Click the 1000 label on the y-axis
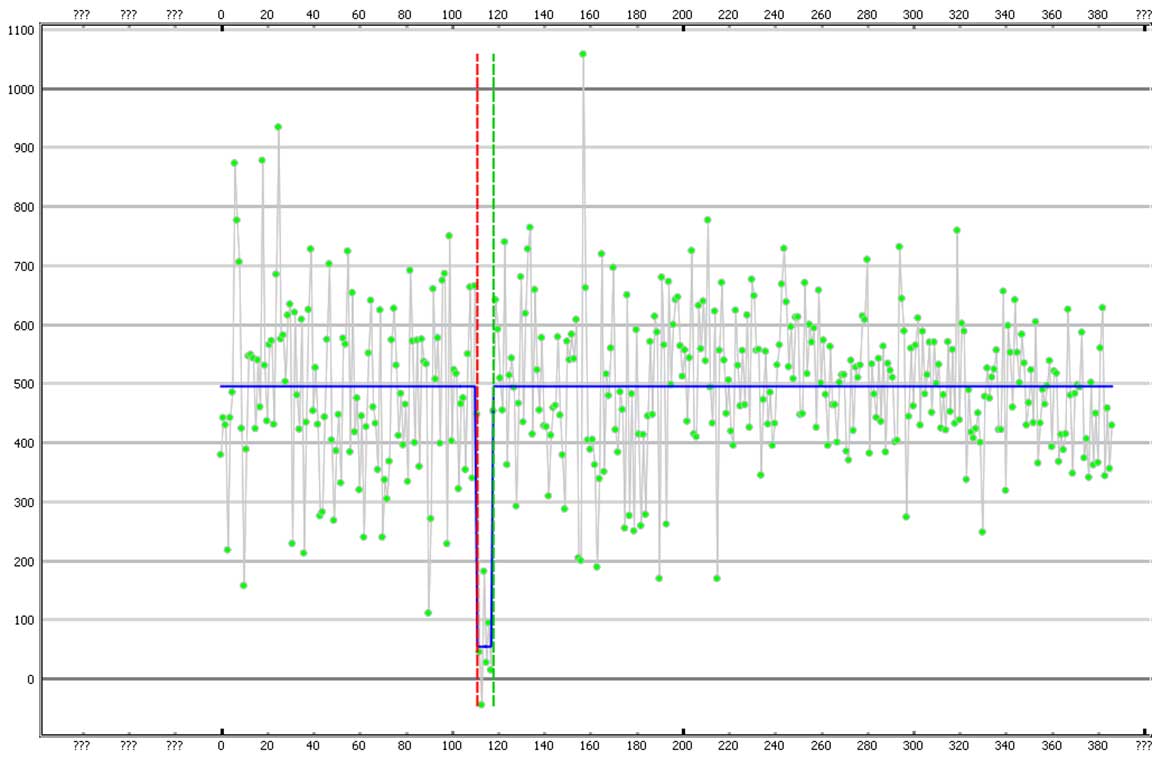Screen dimensions: 1152x760 pyautogui.click(x=21, y=90)
